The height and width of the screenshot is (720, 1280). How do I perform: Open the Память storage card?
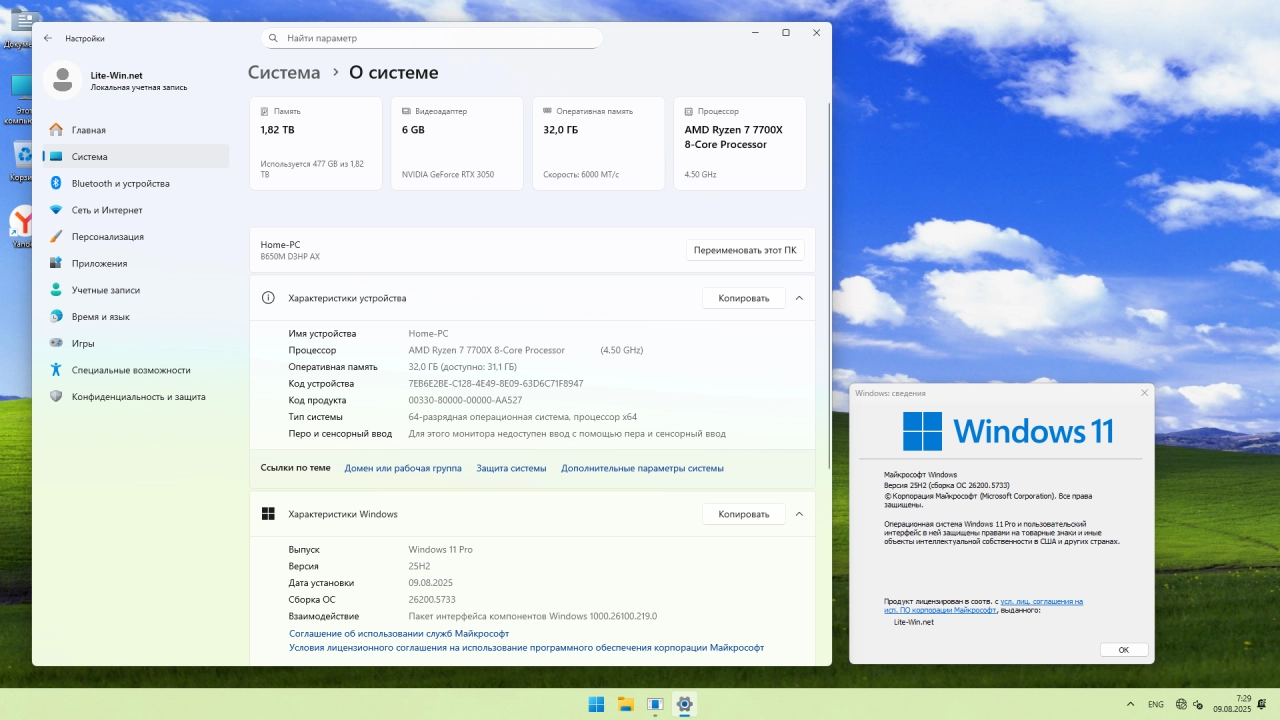[x=316, y=143]
